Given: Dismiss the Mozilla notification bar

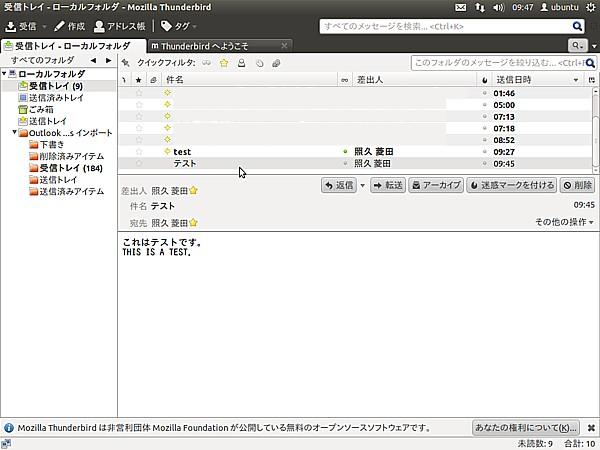Looking at the screenshot, I should [x=591, y=428].
